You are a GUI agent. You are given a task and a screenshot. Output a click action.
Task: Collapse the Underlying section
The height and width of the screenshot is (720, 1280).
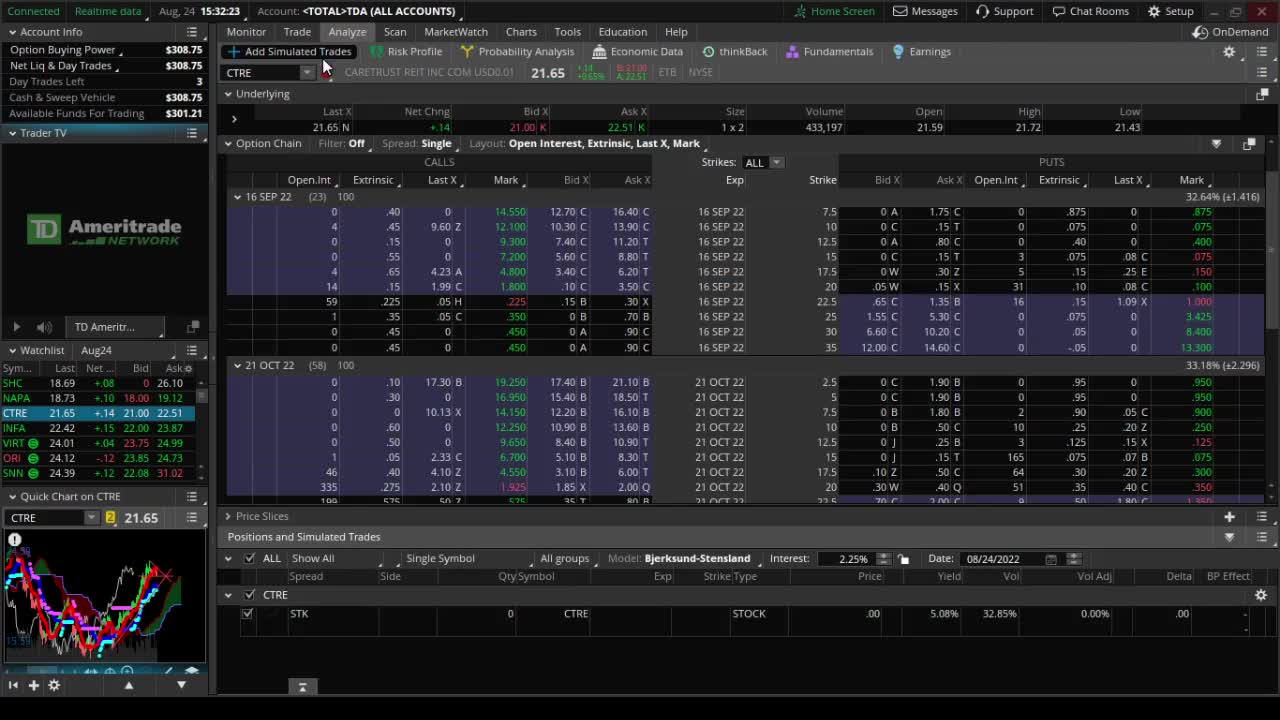point(228,94)
